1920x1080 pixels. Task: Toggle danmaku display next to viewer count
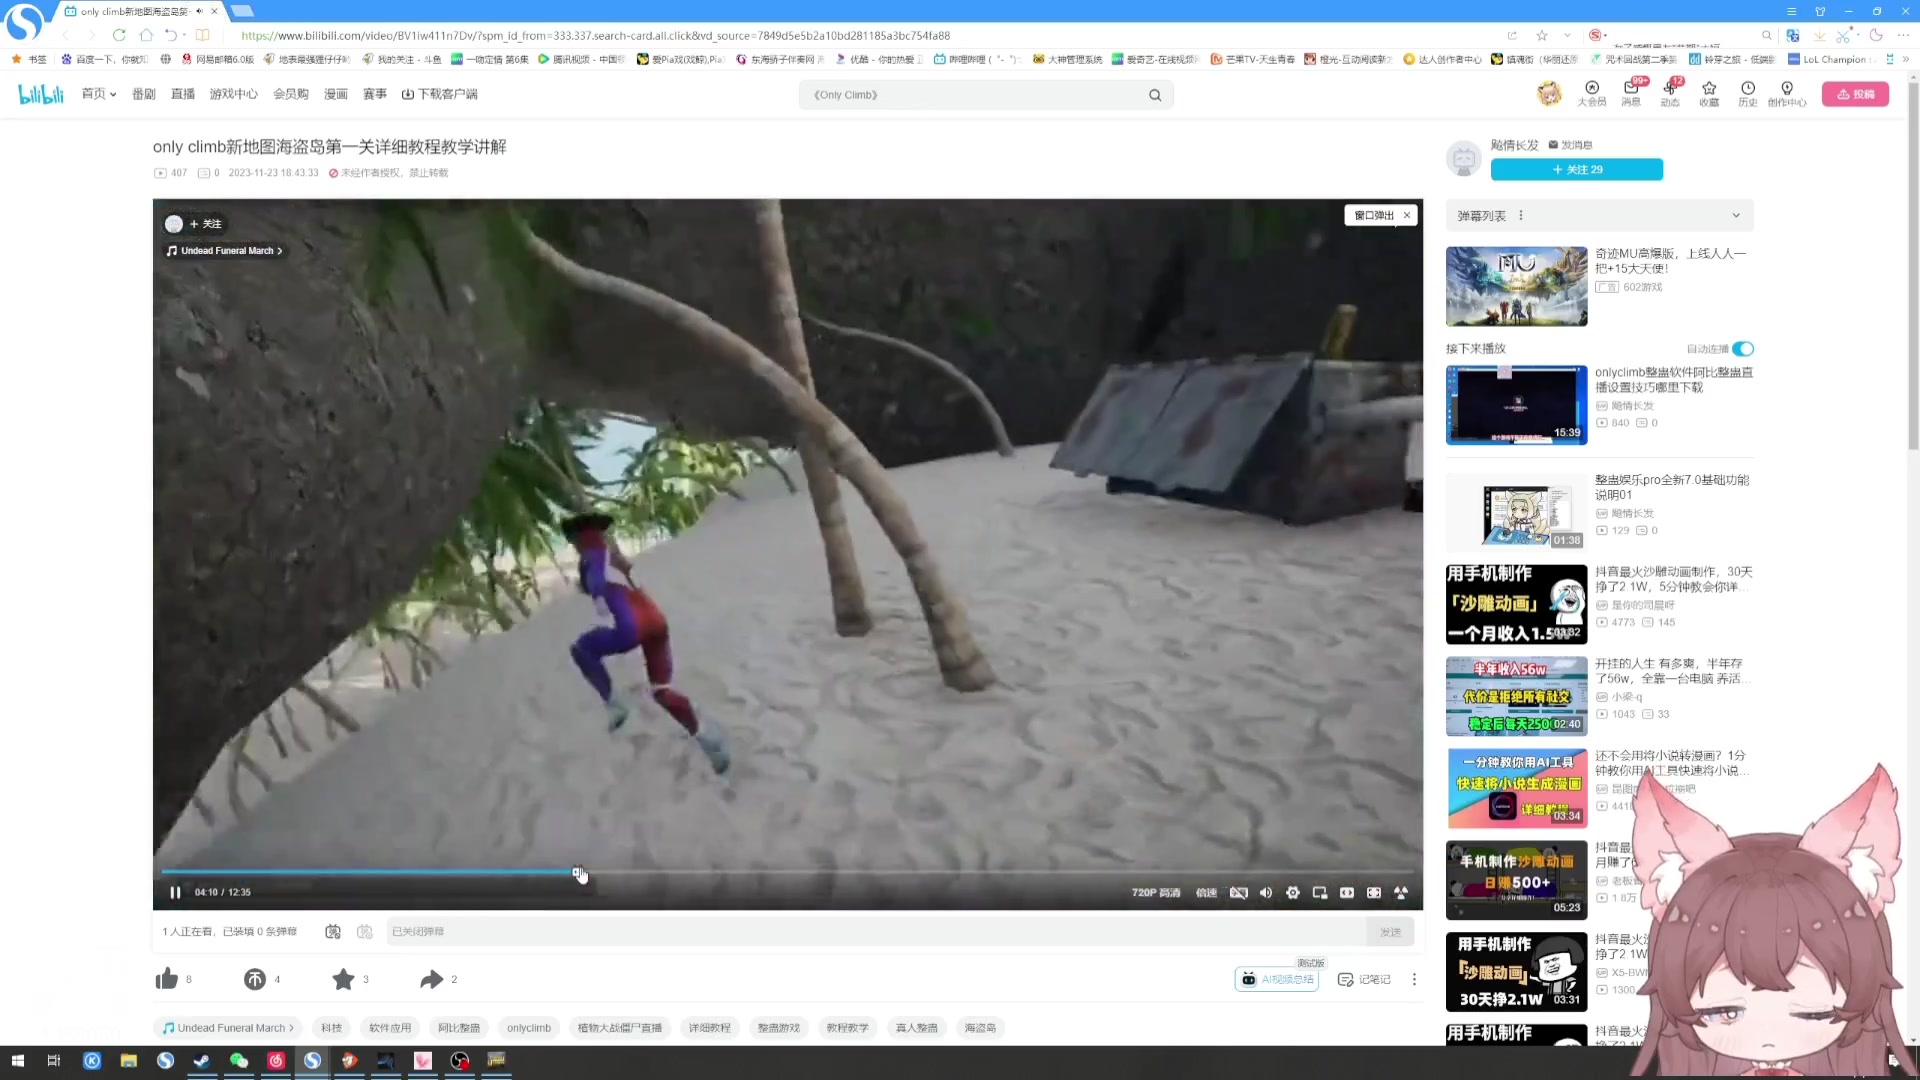(333, 931)
